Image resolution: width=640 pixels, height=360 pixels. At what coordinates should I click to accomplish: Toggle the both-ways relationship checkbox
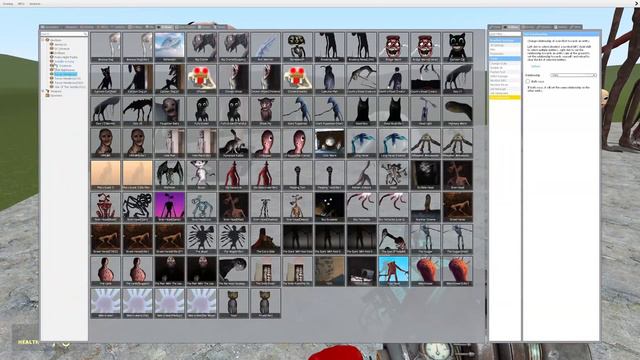528,82
